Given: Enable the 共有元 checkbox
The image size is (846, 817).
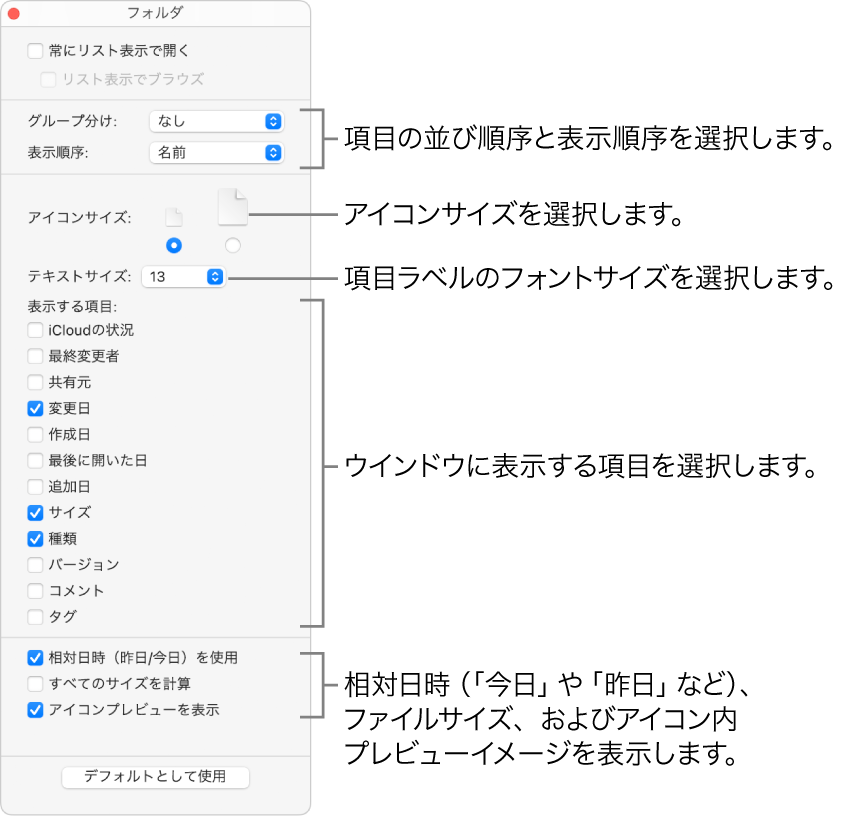Looking at the screenshot, I should [34, 382].
